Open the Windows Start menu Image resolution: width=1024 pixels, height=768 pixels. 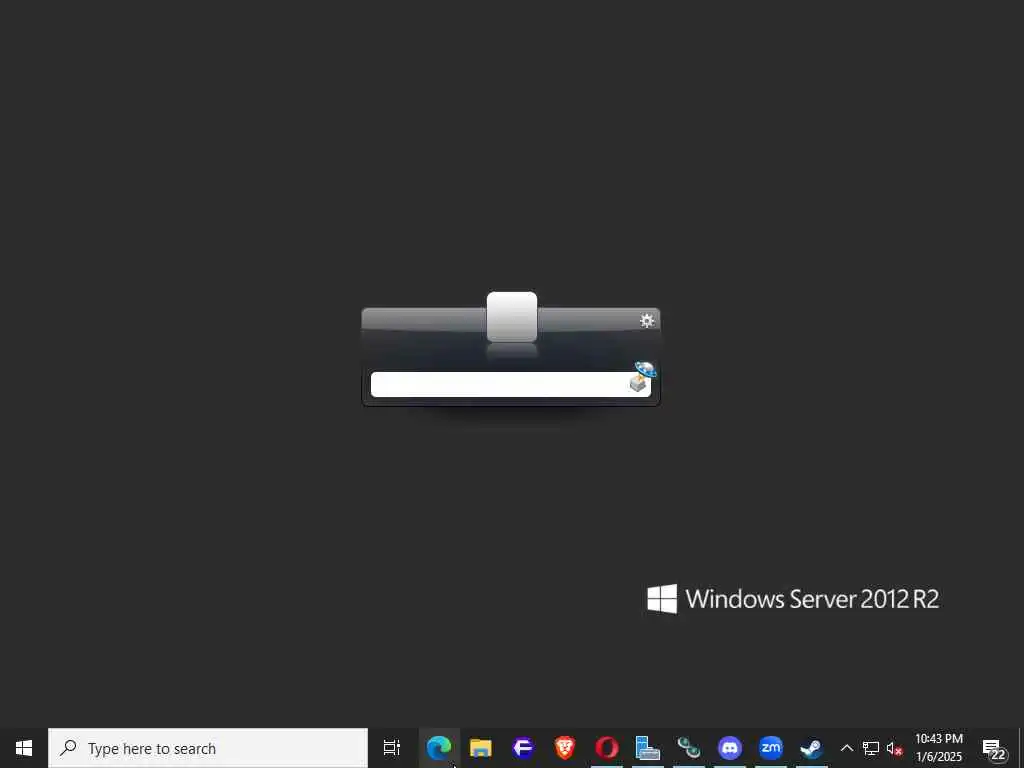pyautogui.click(x=24, y=748)
